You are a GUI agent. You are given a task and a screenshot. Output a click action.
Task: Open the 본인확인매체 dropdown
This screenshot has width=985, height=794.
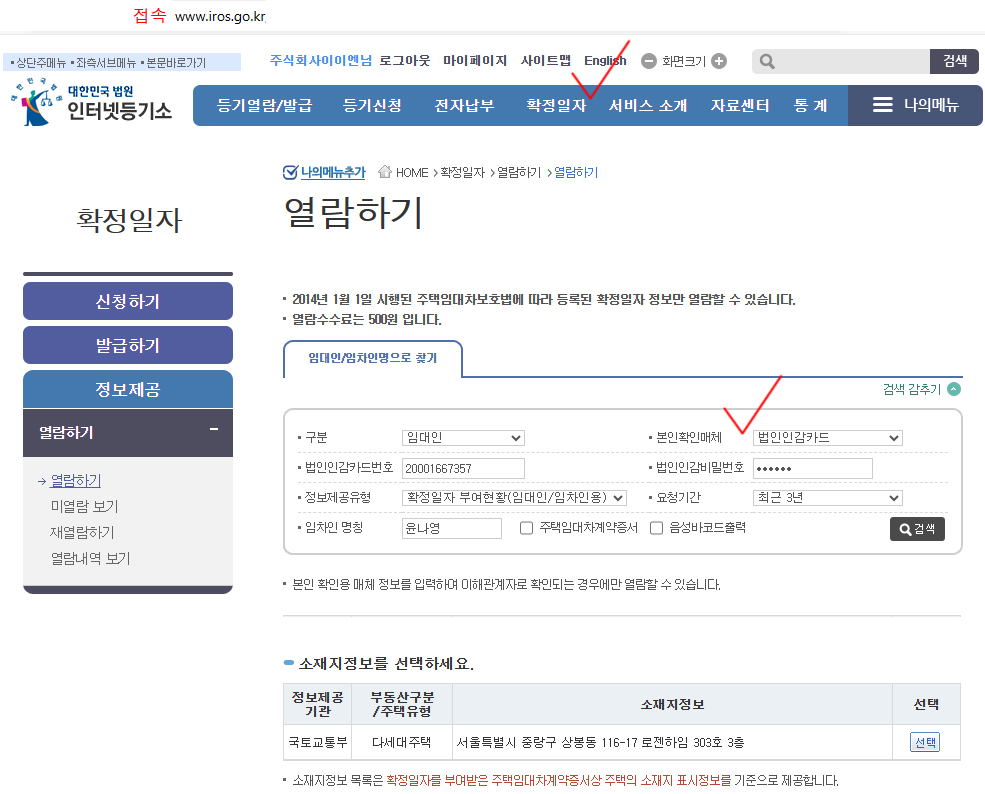click(x=827, y=438)
